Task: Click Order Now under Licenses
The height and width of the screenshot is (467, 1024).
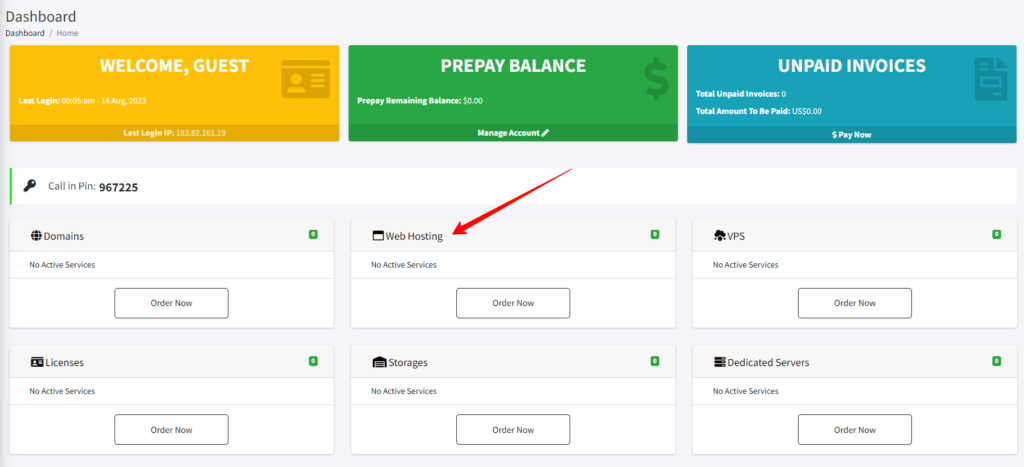Action: [x=171, y=429]
